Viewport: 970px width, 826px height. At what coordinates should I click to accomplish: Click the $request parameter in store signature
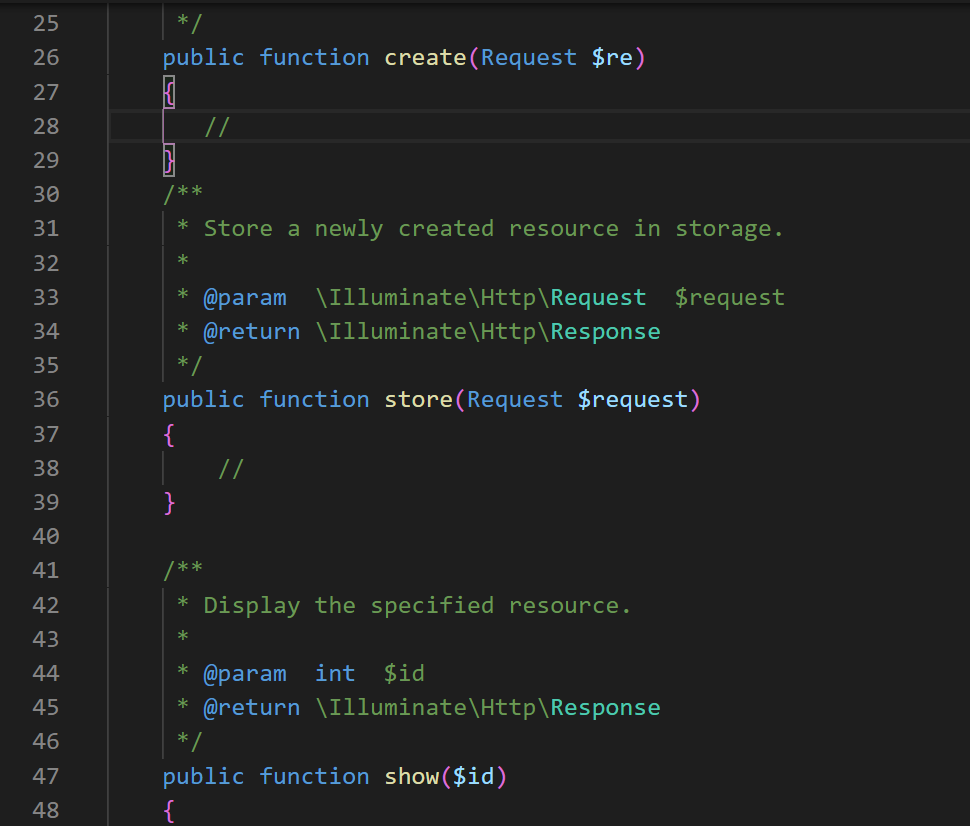coord(633,400)
